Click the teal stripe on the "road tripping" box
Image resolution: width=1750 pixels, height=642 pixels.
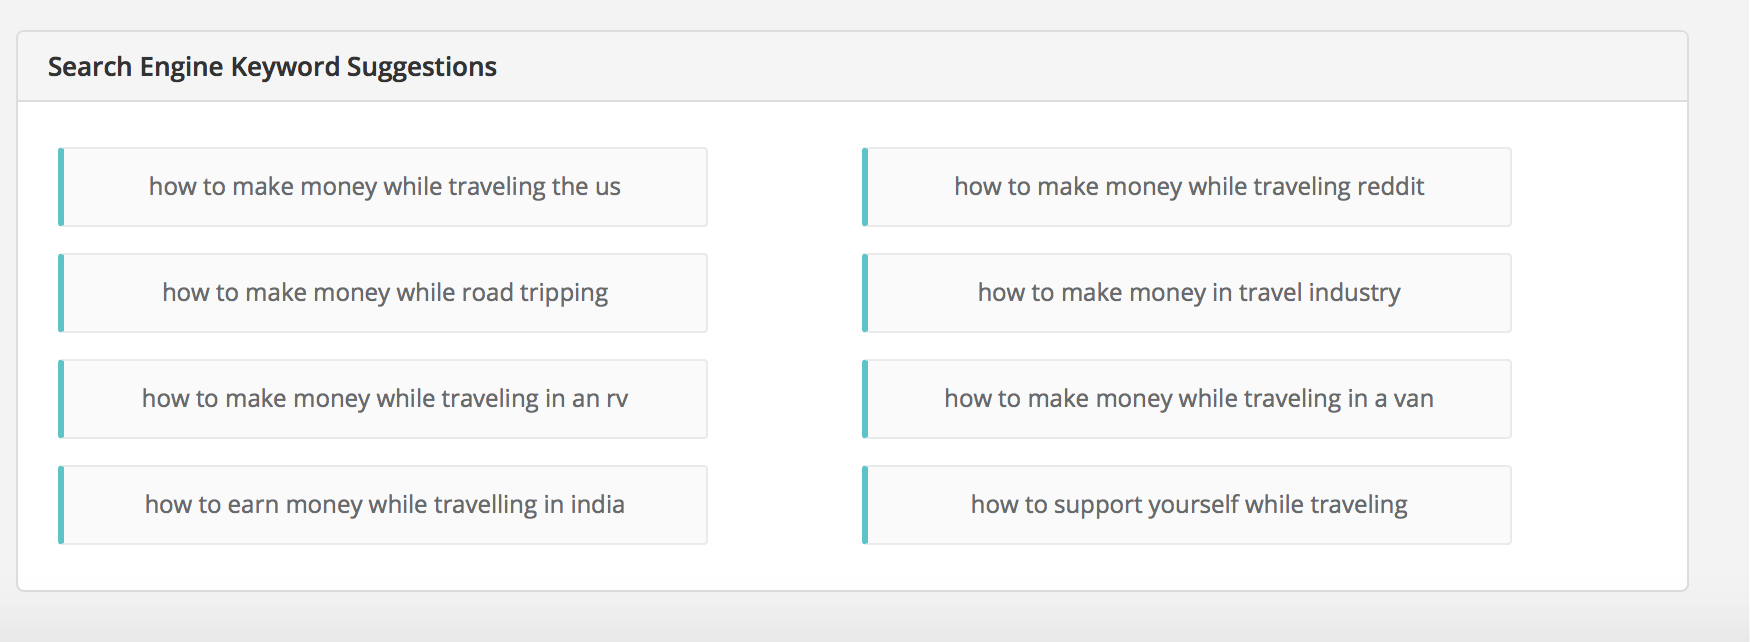(x=62, y=292)
